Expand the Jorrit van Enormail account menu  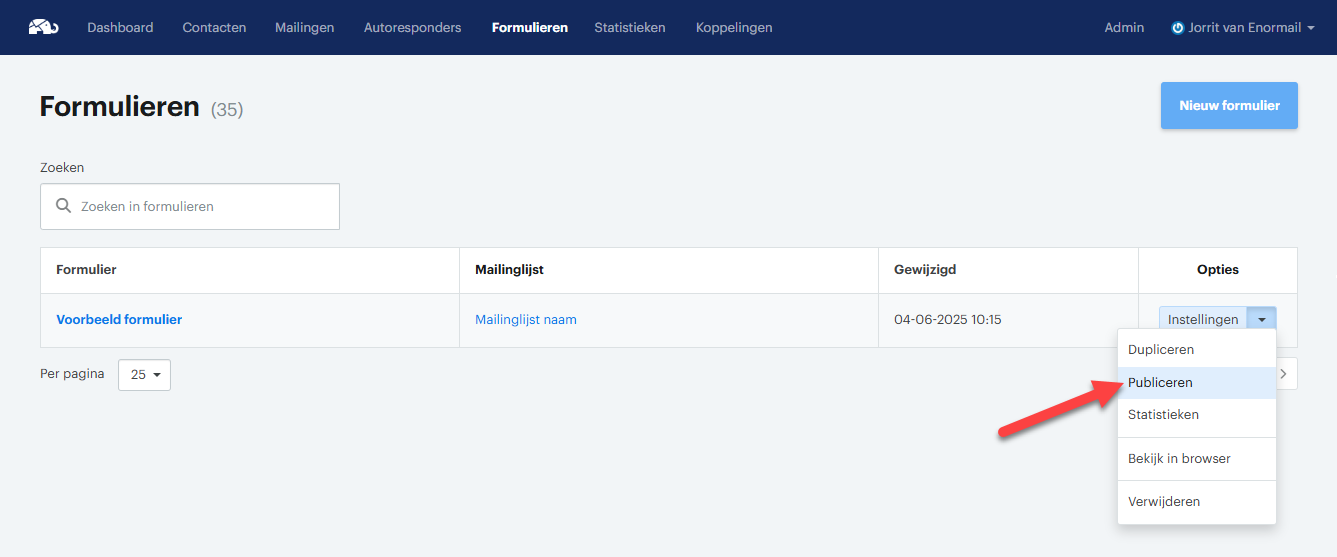pyautogui.click(x=1243, y=28)
